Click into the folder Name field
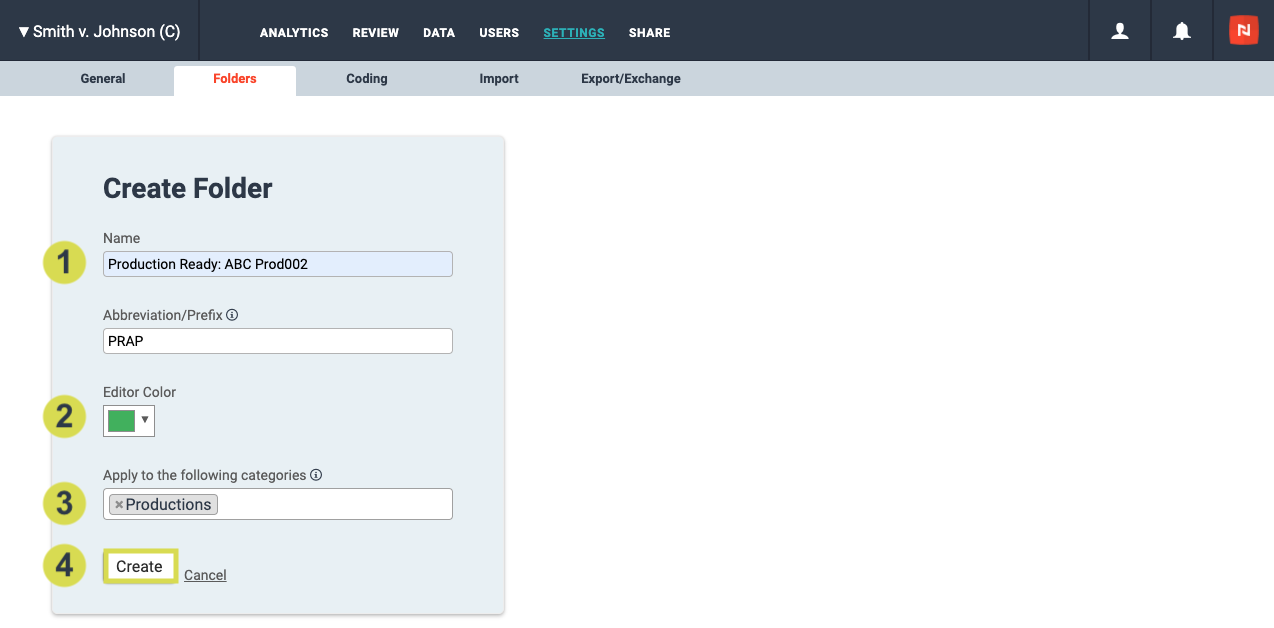 point(278,264)
